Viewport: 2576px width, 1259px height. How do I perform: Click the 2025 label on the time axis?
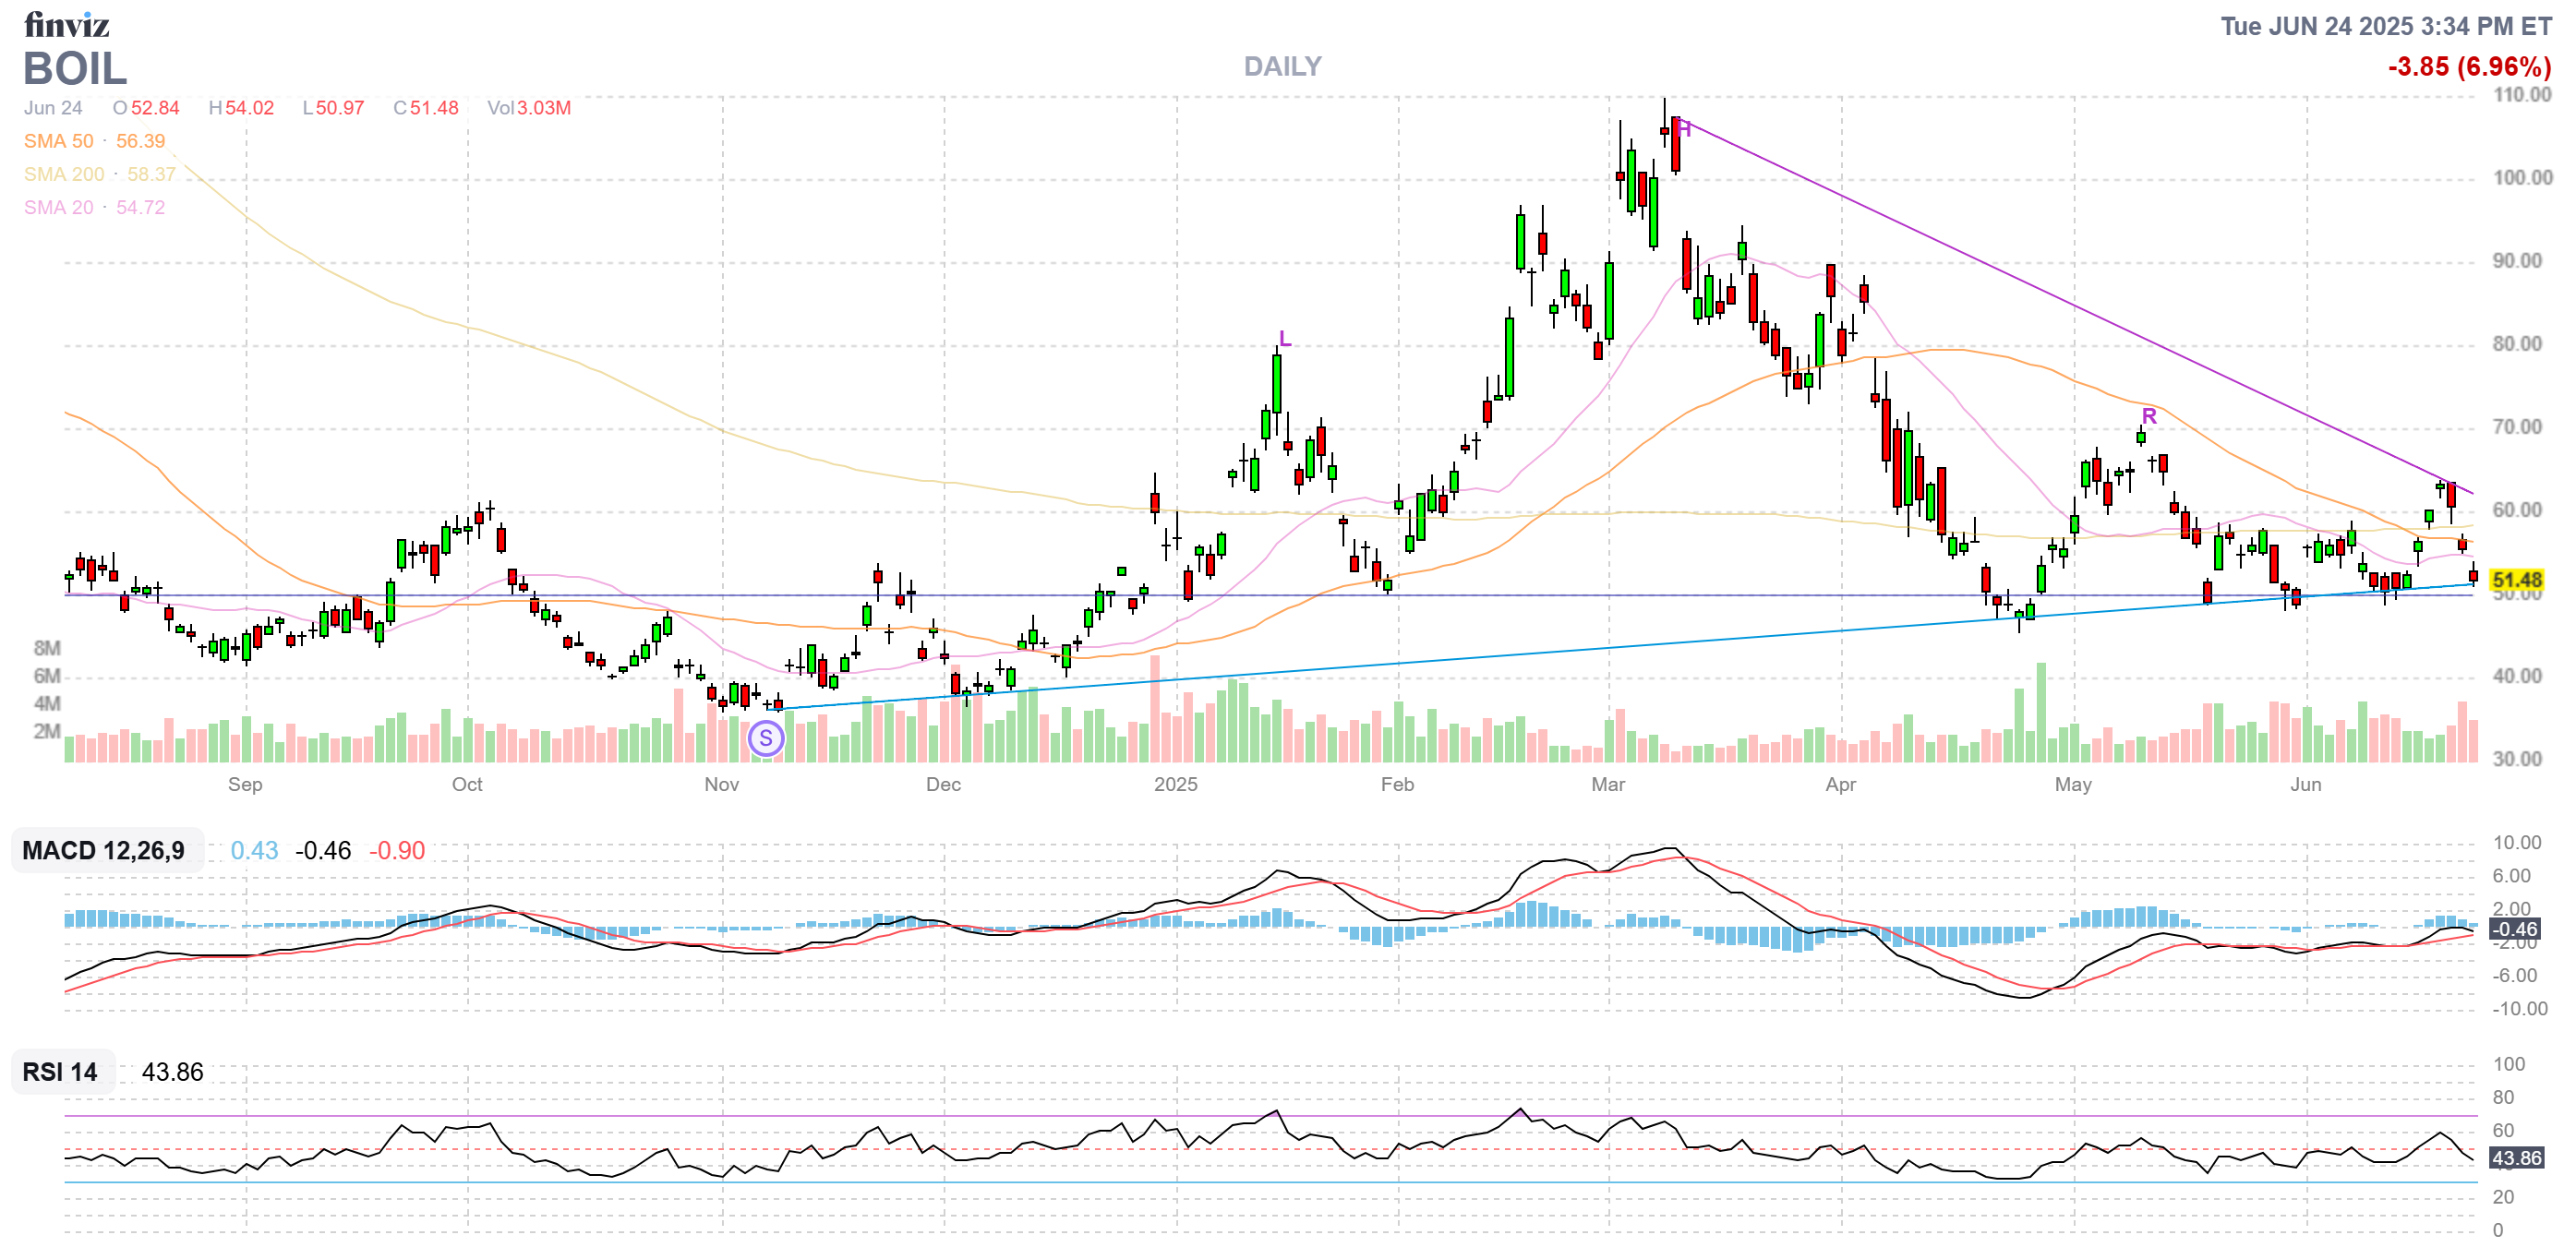point(1175,784)
